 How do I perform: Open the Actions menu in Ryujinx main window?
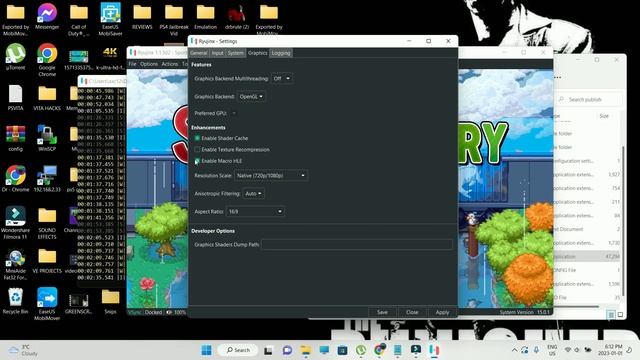pyautogui.click(x=170, y=64)
